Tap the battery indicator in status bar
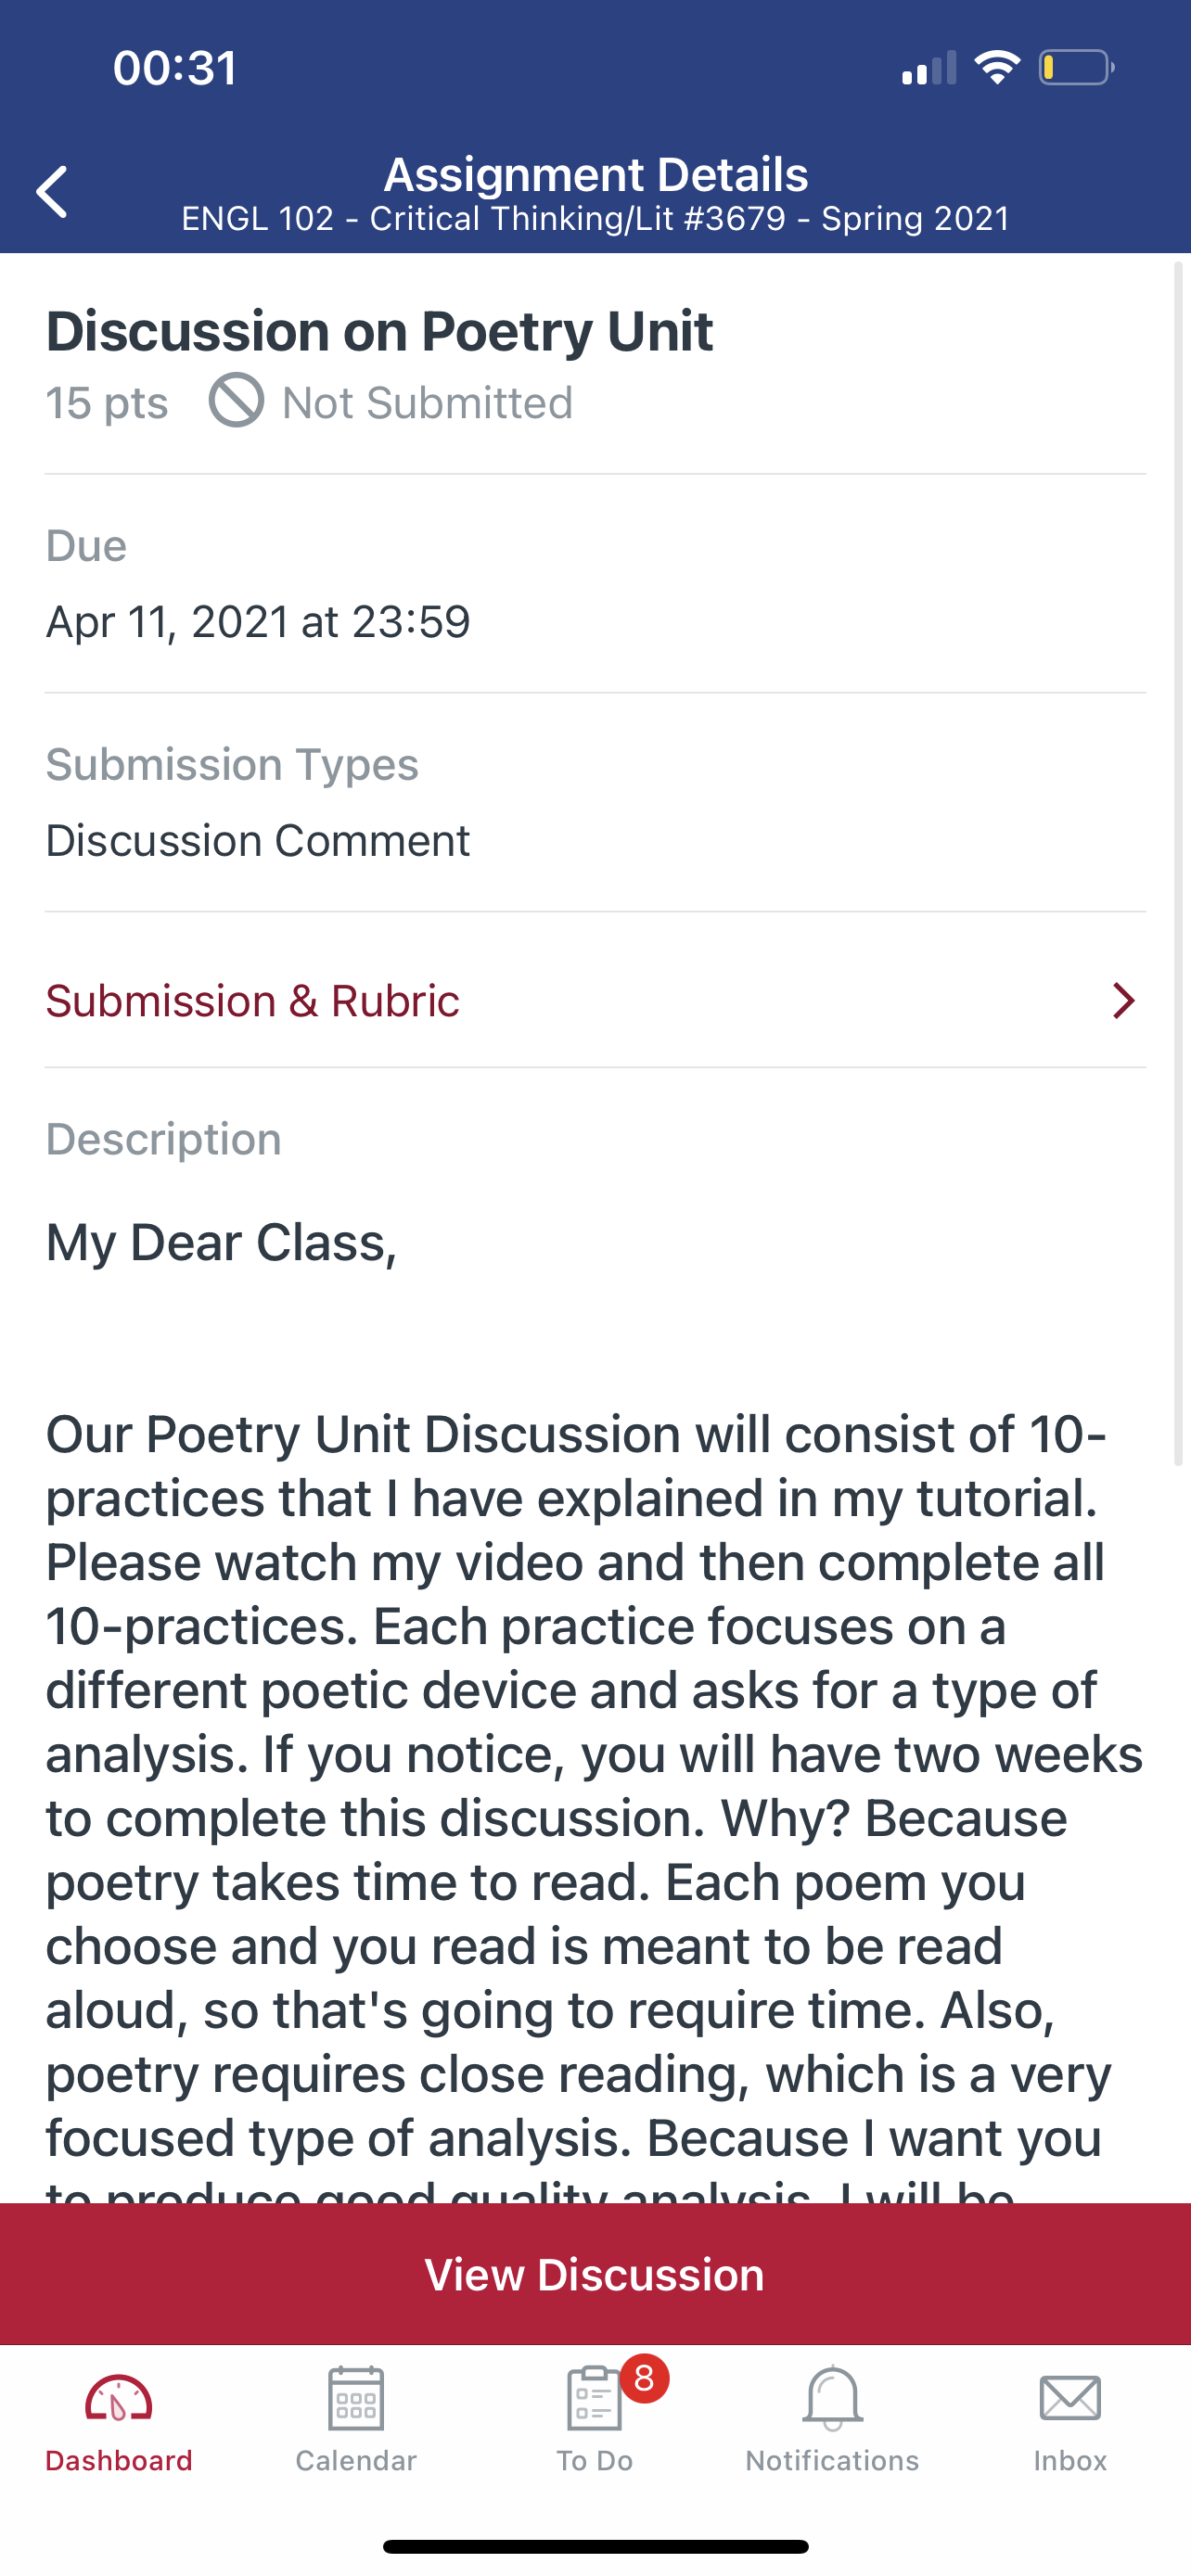 click(x=1075, y=68)
